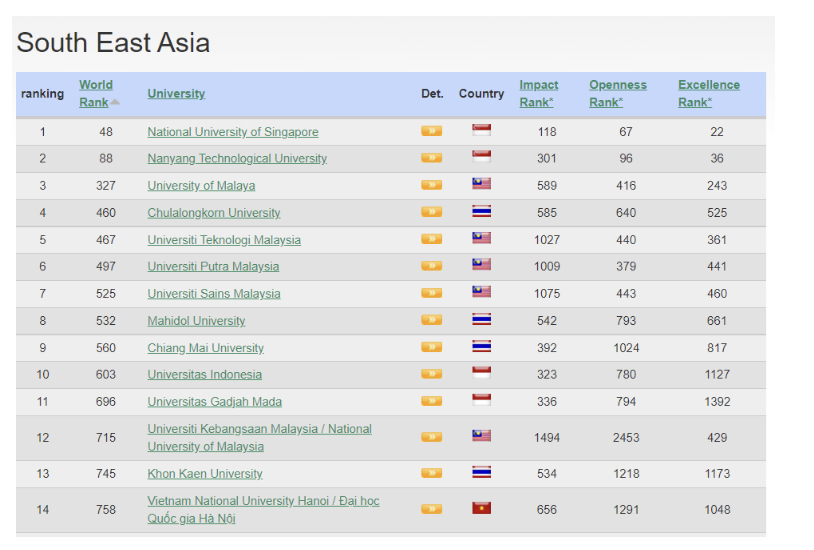This screenshot has height=550, width=814.
Task: Sort table by Excellence Rank header
Action: (709, 93)
